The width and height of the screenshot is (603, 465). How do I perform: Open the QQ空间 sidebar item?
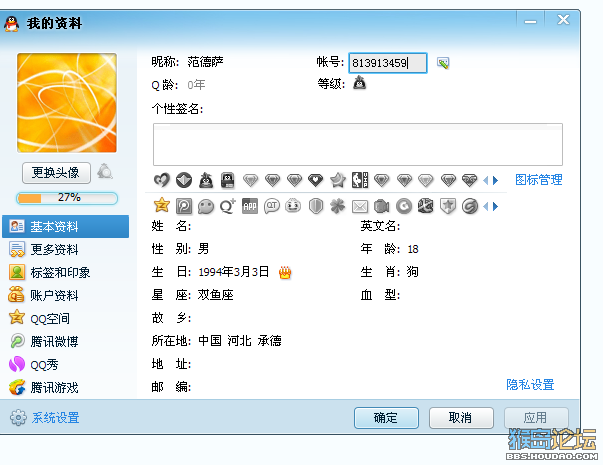point(66,318)
